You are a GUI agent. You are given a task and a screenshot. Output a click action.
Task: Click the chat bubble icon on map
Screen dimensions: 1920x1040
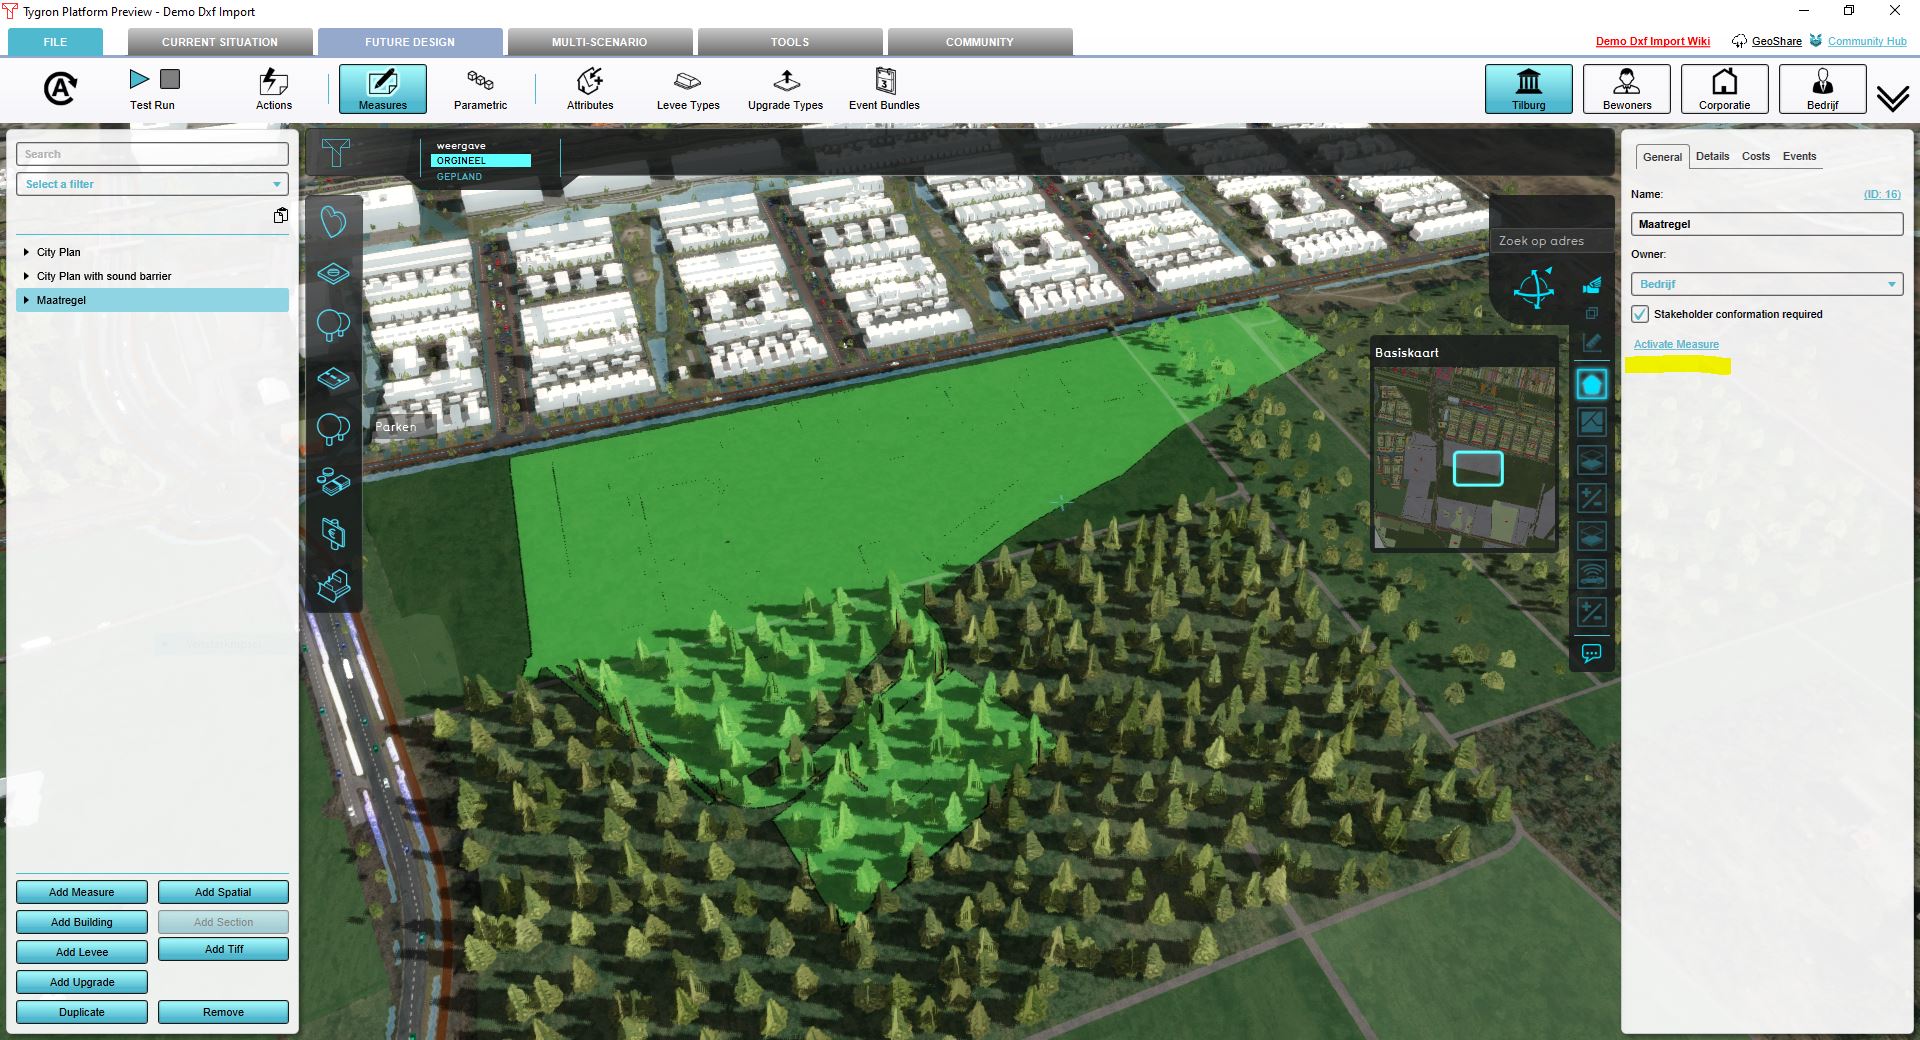pyautogui.click(x=1591, y=654)
